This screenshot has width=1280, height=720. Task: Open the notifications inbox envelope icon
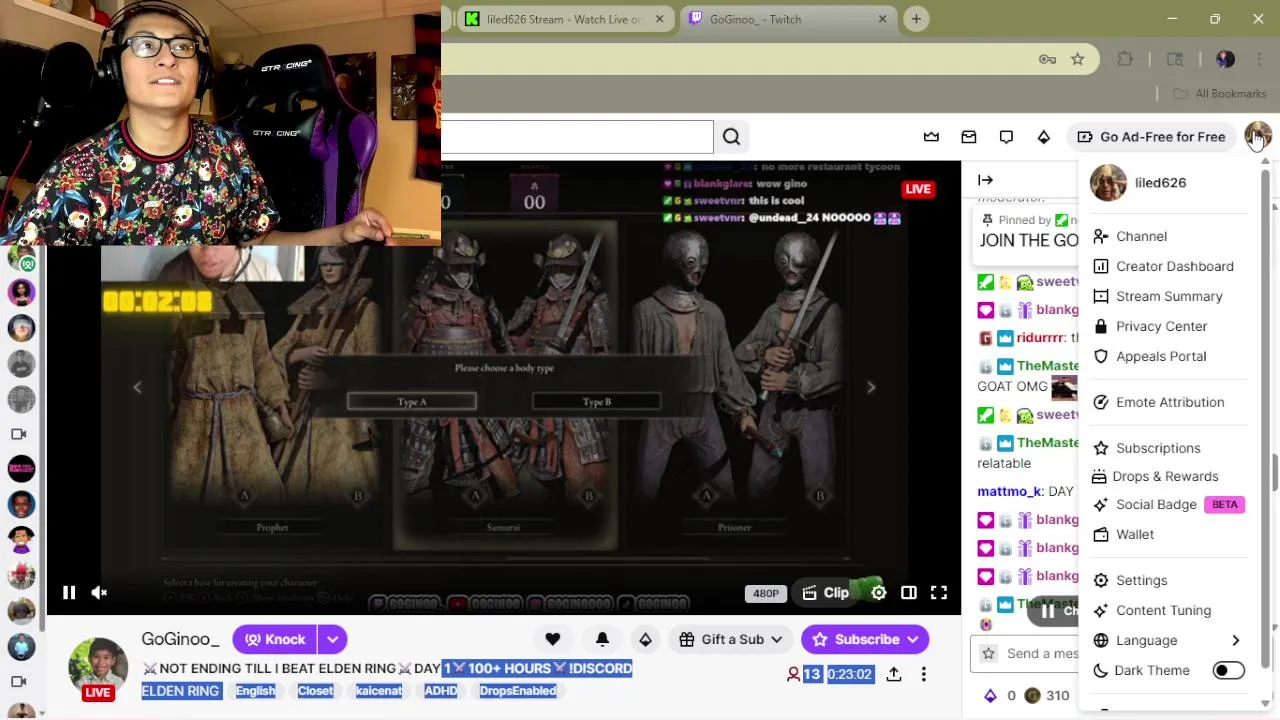pyautogui.click(x=968, y=137)
